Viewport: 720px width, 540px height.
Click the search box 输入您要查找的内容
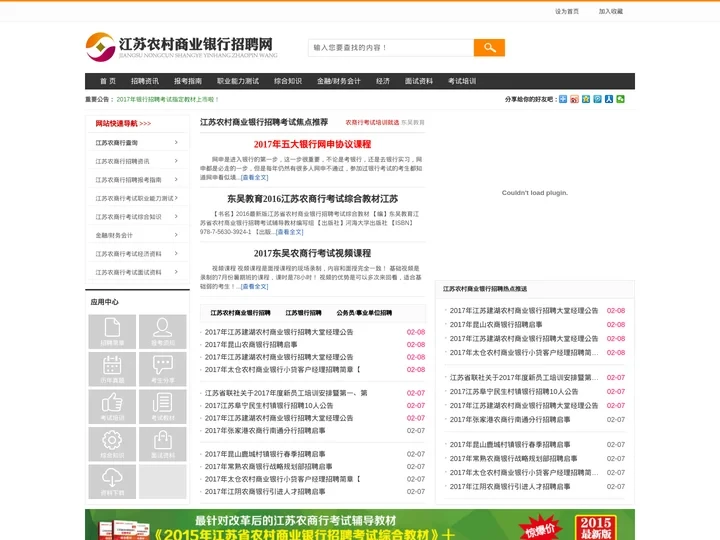point(391,48)
